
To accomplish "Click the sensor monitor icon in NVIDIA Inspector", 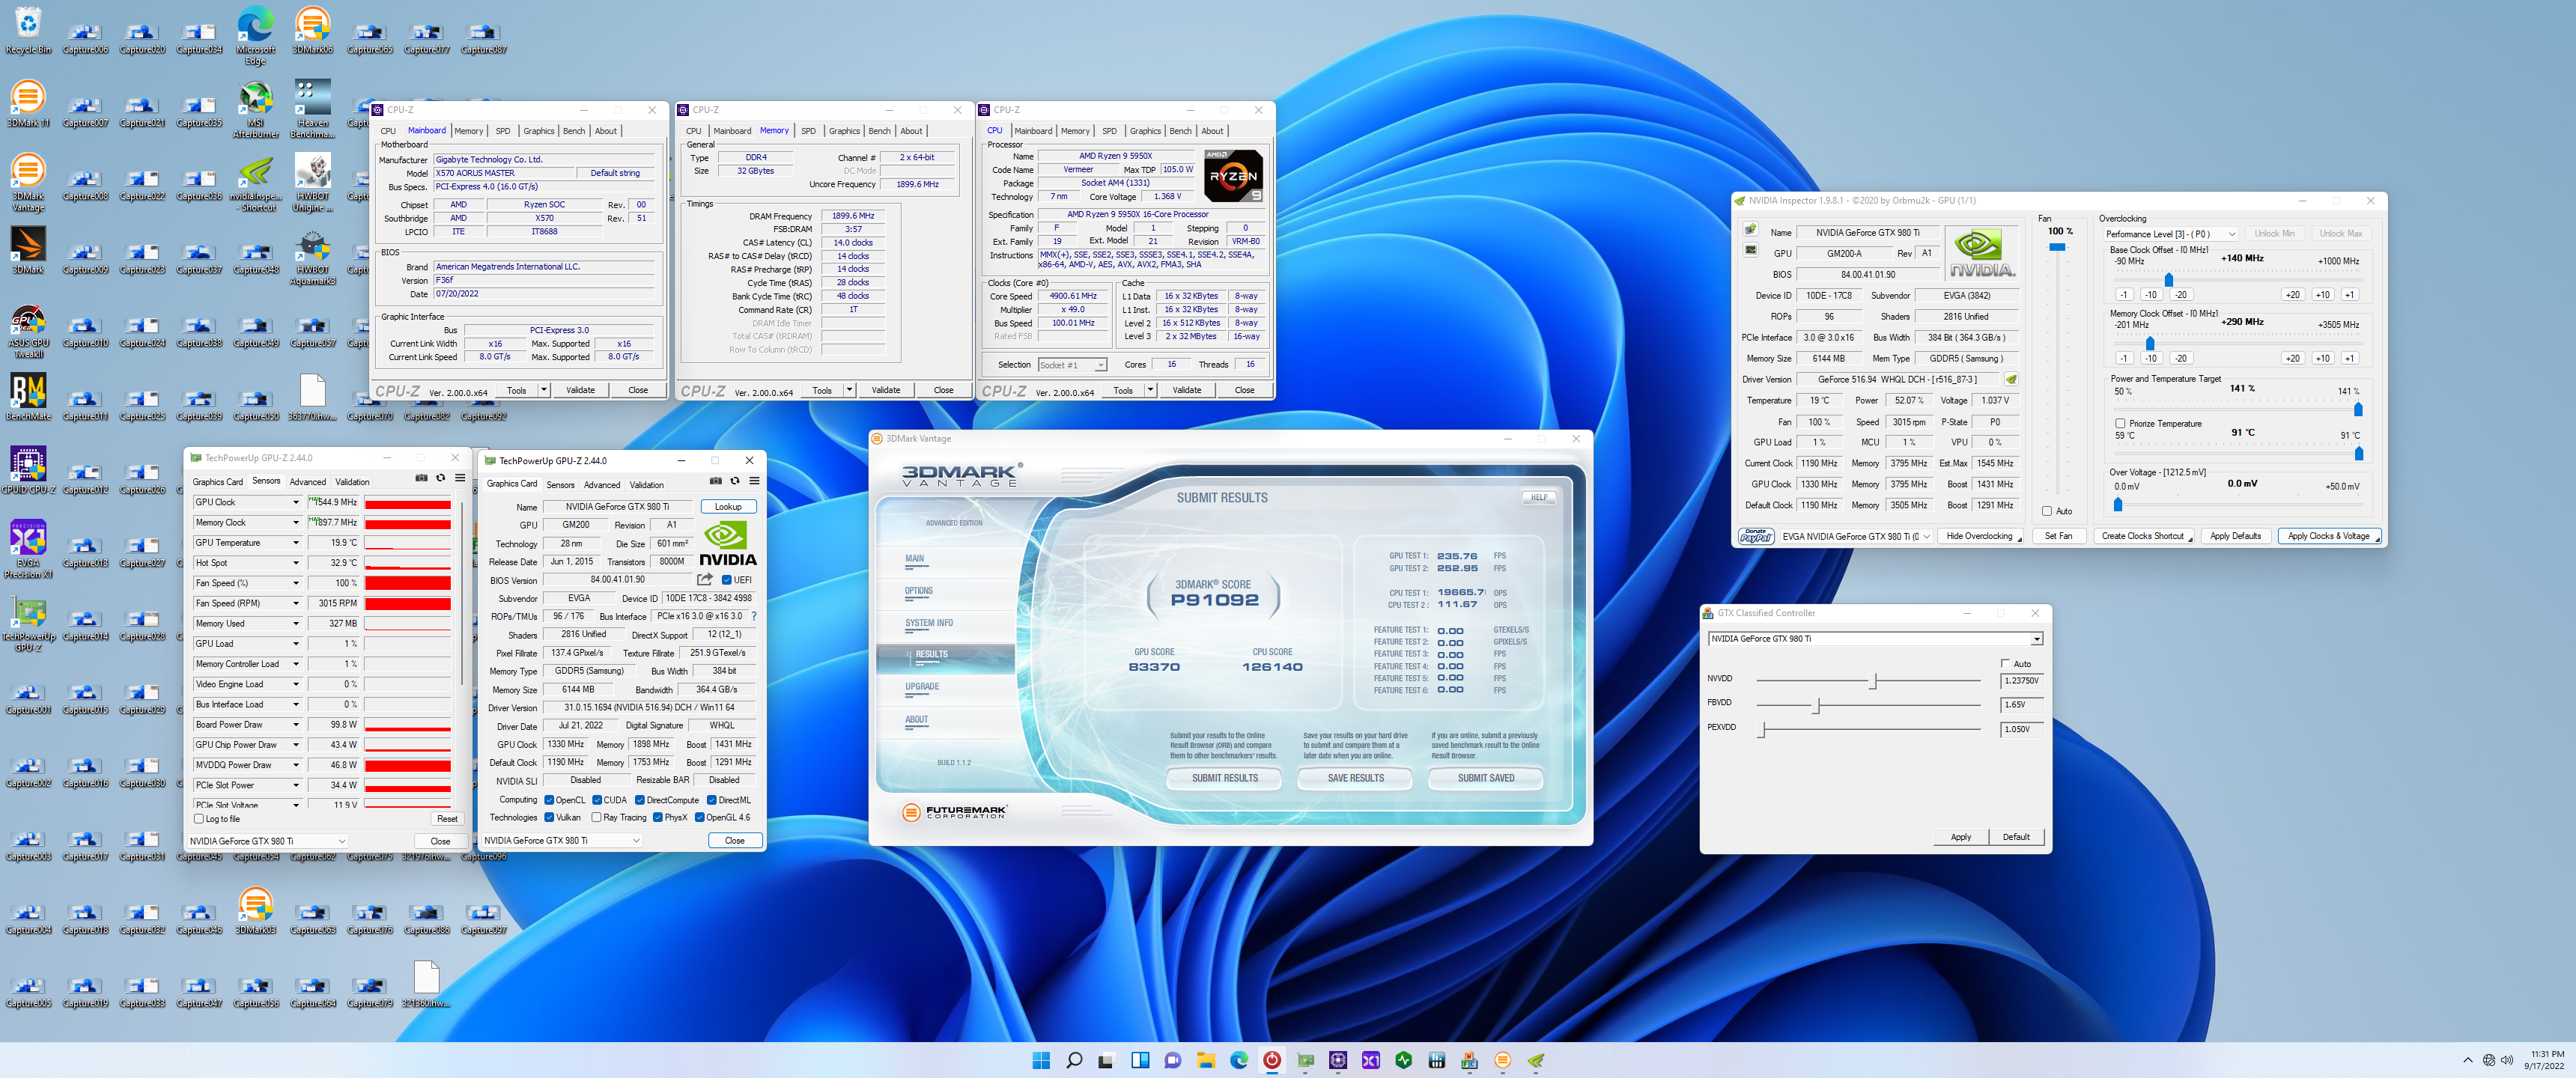I will click(x=1751, y=250).
